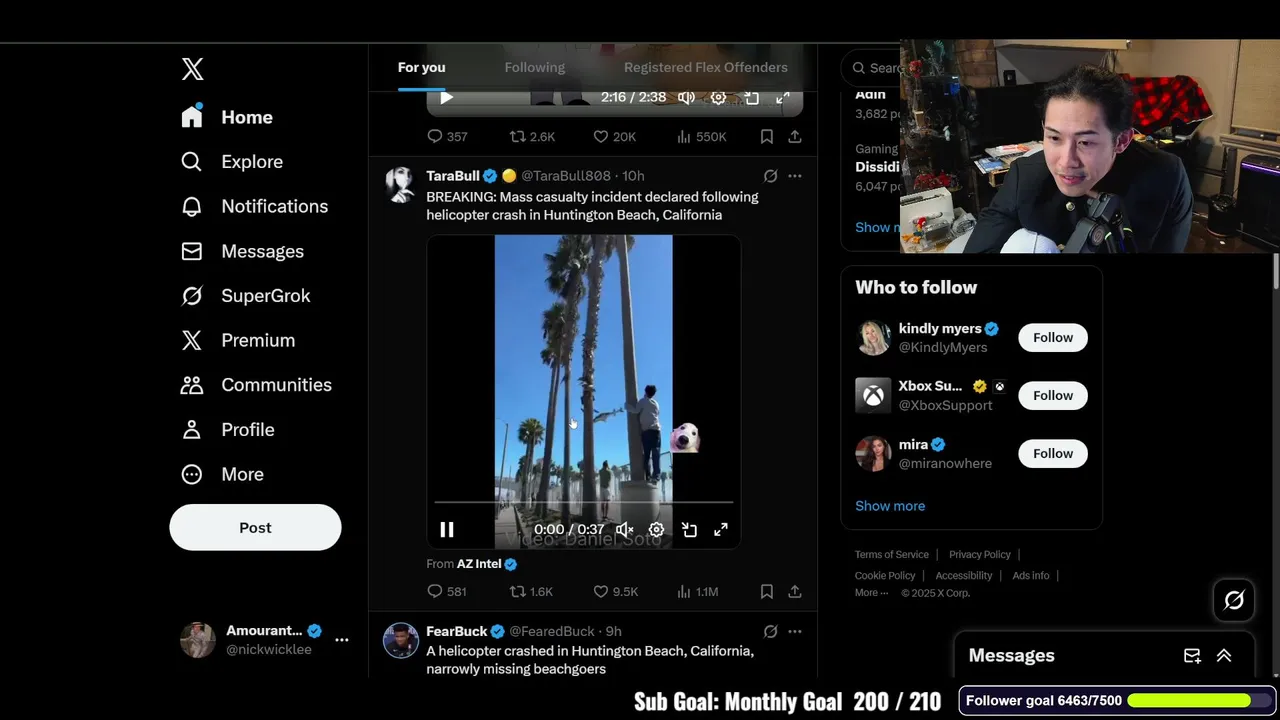Viewport: 1280px width, 720px height.
Task: Switch to the For you tab
Action: (421, 67)
